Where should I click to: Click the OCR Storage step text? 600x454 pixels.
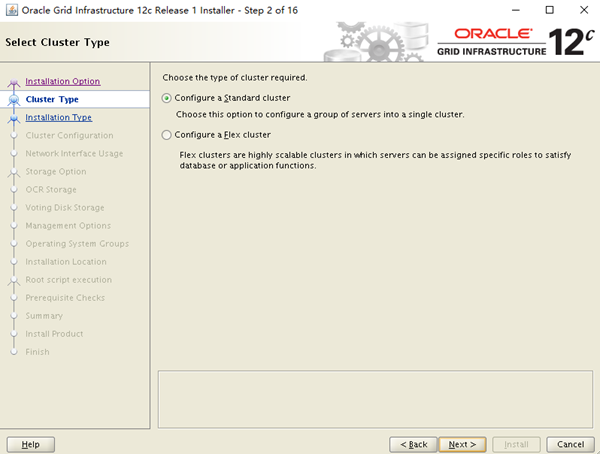pyautogui.click(x=51, y=189)
